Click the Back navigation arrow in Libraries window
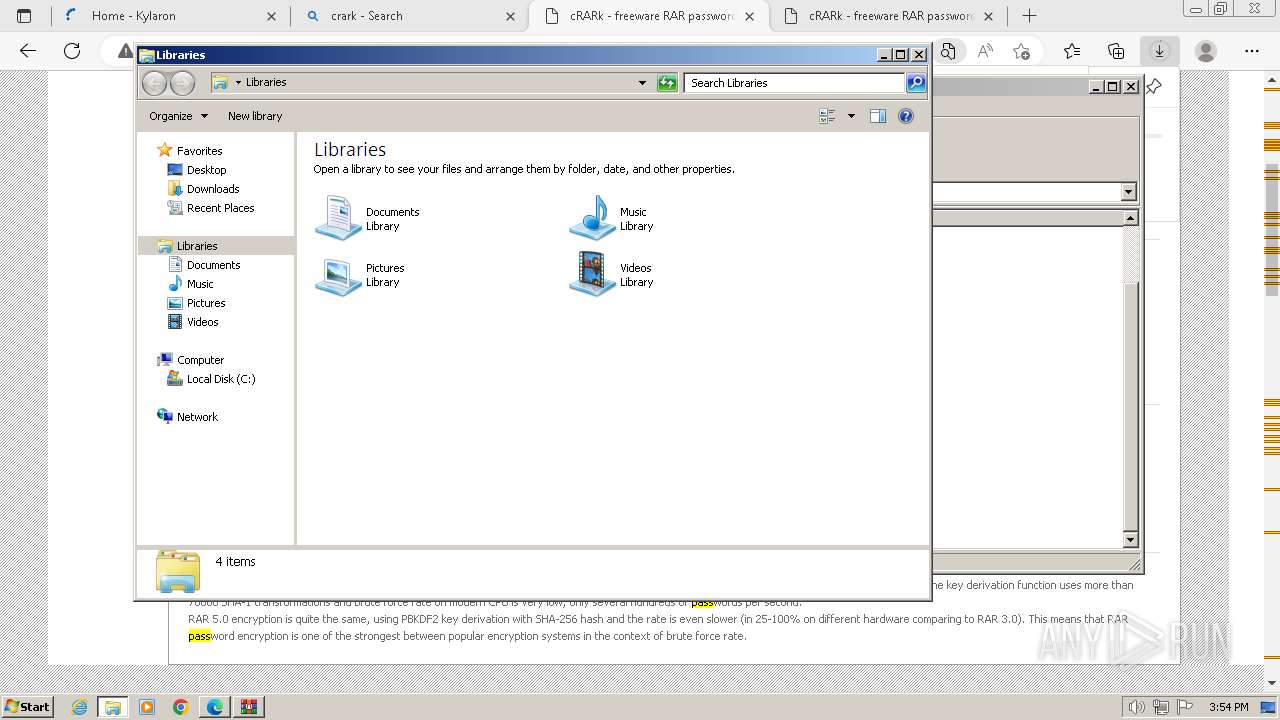1280x720 pixels. click(154, 83)
